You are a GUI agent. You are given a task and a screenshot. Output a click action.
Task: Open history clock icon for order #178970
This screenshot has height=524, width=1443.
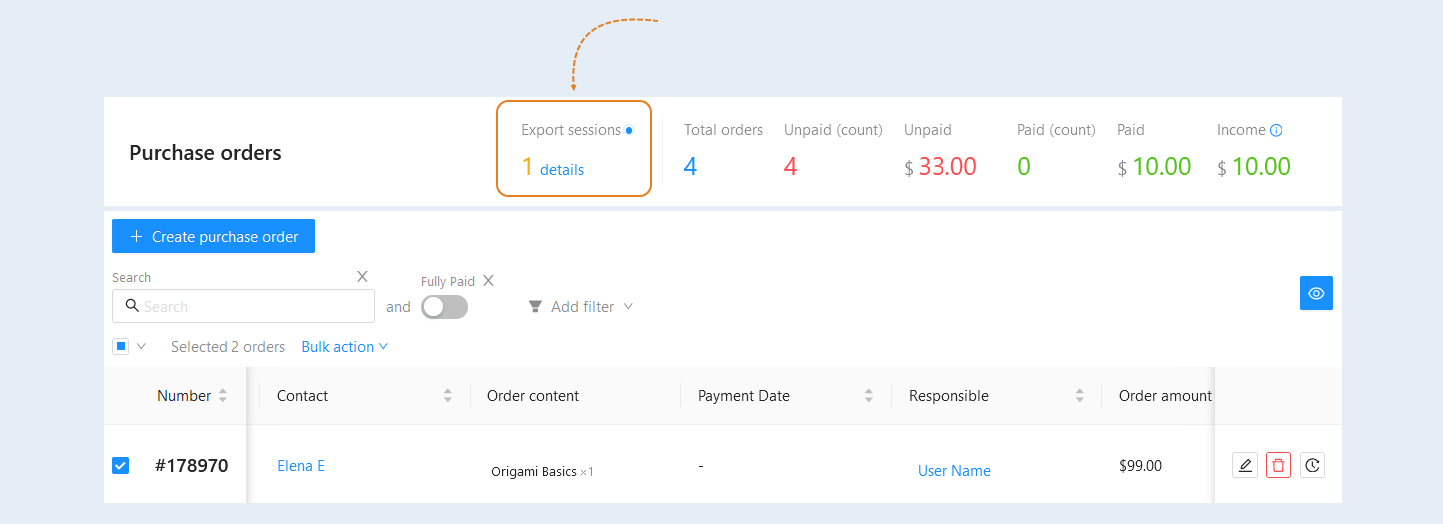pyautogui.click(x=1312, y=465)
